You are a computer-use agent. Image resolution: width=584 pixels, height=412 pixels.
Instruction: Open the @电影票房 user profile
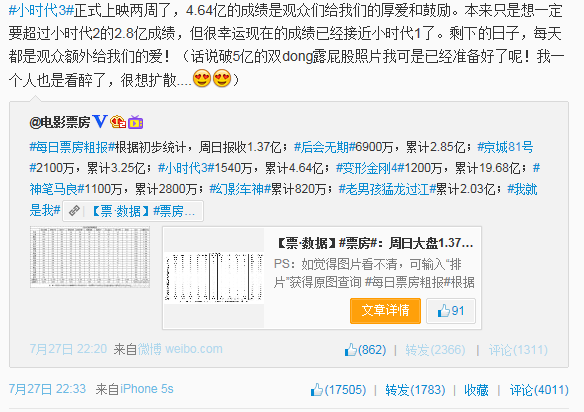(60, 122)
